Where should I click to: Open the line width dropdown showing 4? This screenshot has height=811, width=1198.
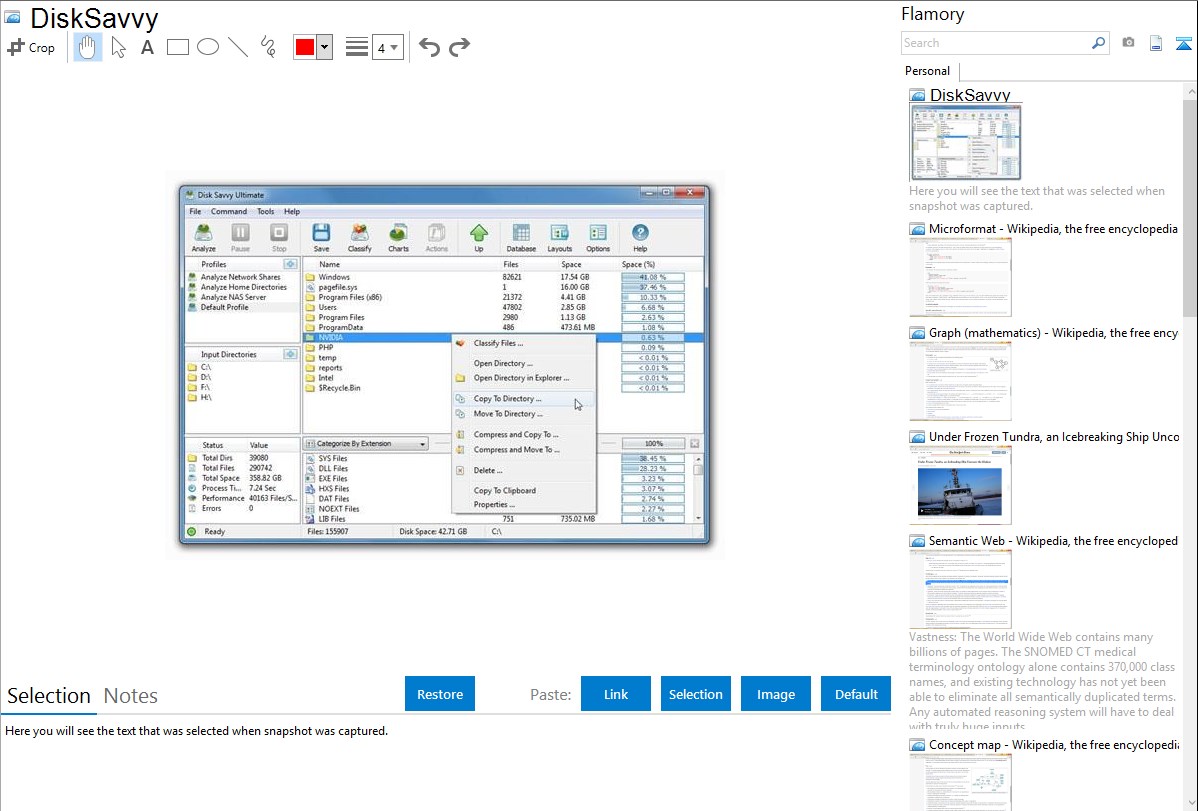click(x=387, y=47)
